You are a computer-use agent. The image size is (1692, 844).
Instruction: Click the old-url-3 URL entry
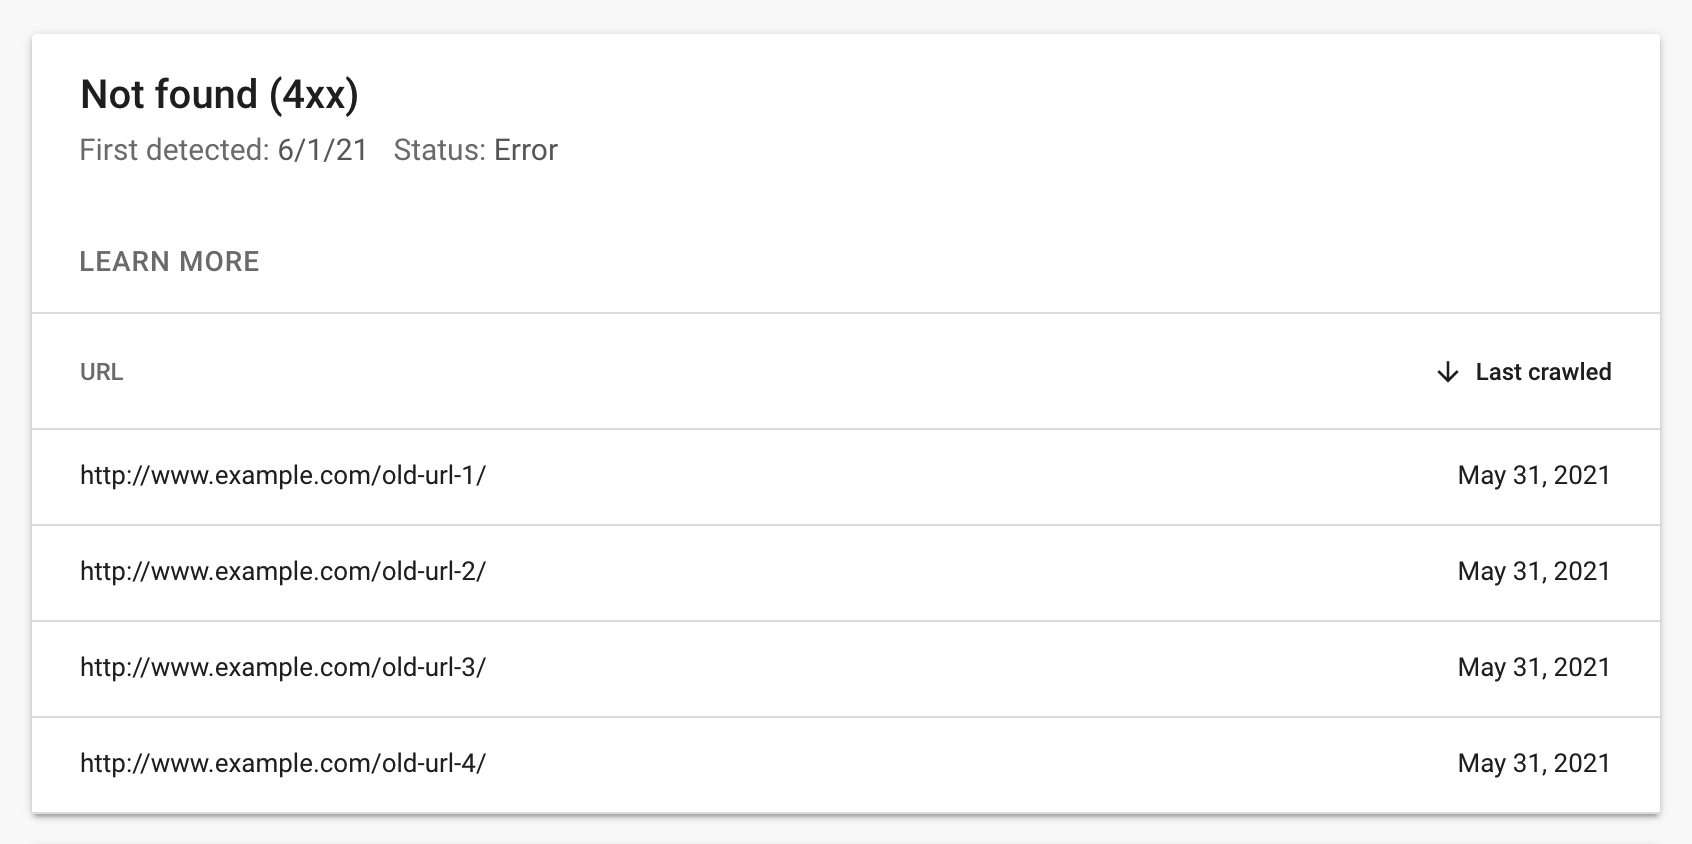point(283,668)
